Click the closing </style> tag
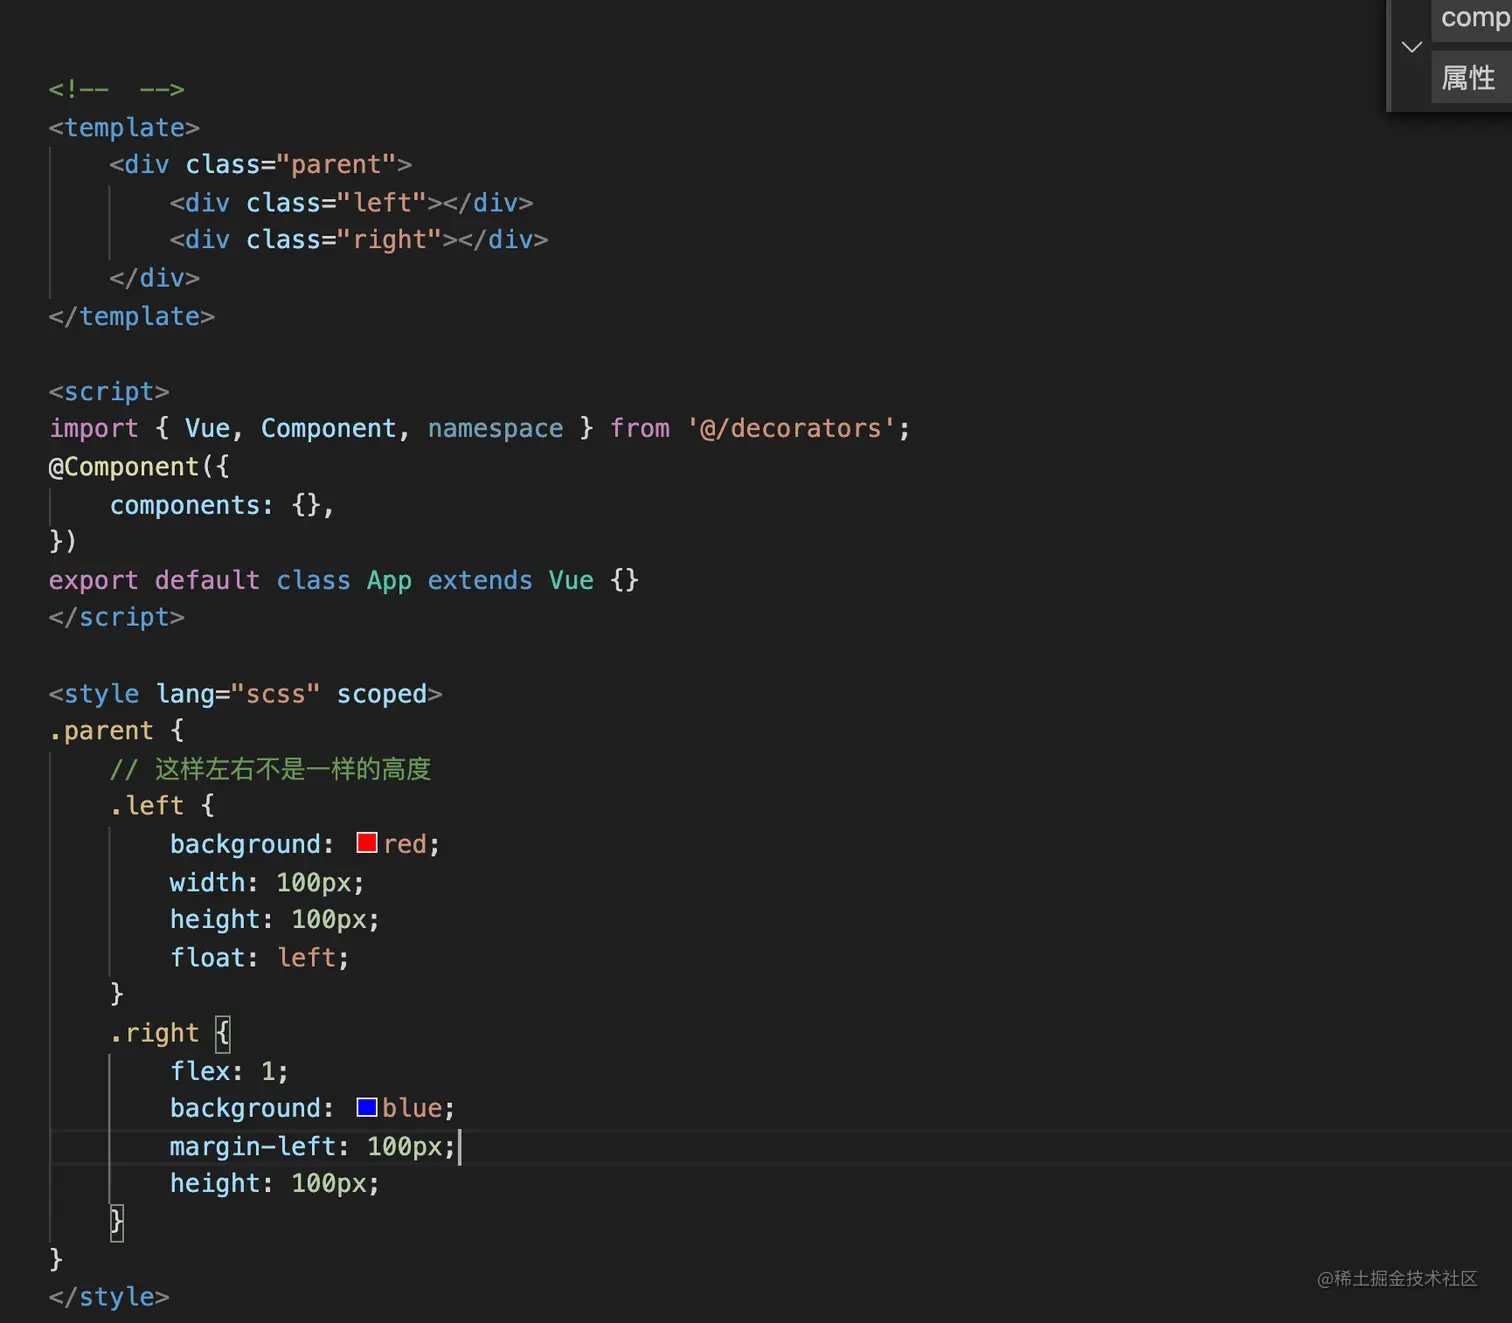 pos(109,1296)
